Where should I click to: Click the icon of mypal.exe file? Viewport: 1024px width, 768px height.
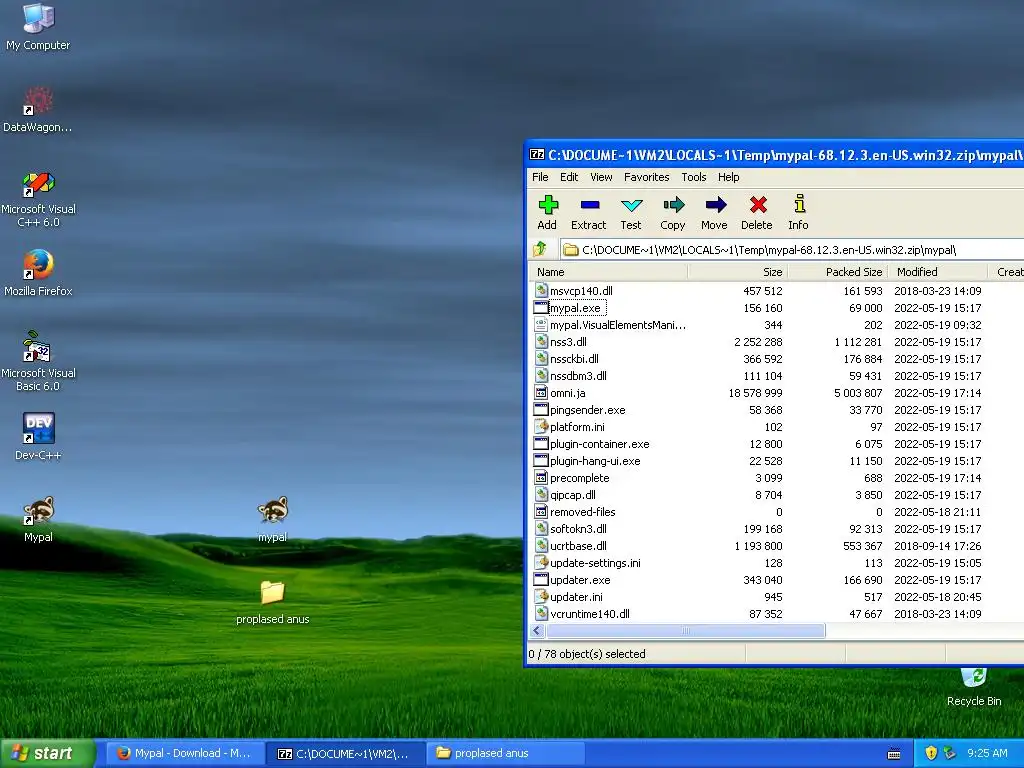(541, 308)
